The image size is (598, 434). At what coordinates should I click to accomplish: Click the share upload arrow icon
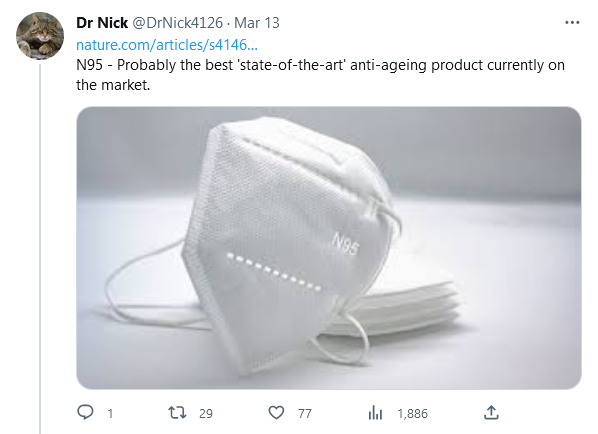(x=491, y=412)
